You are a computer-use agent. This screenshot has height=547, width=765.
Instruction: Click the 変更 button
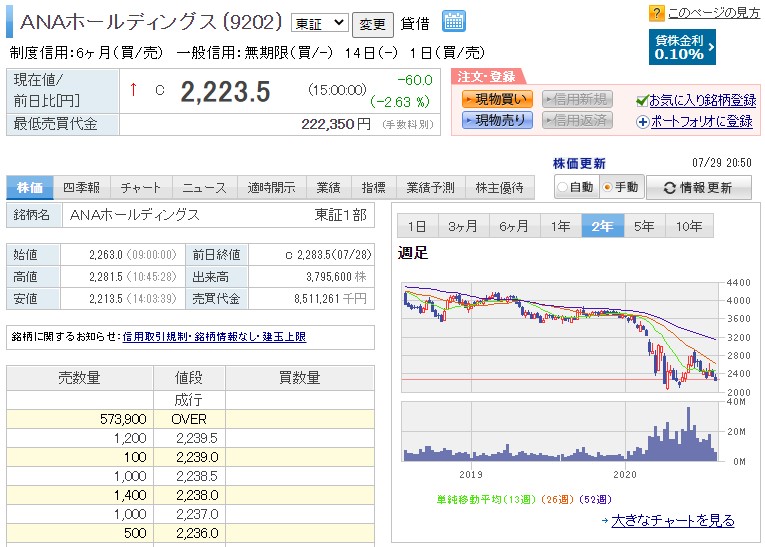click(x=373, y=24)
